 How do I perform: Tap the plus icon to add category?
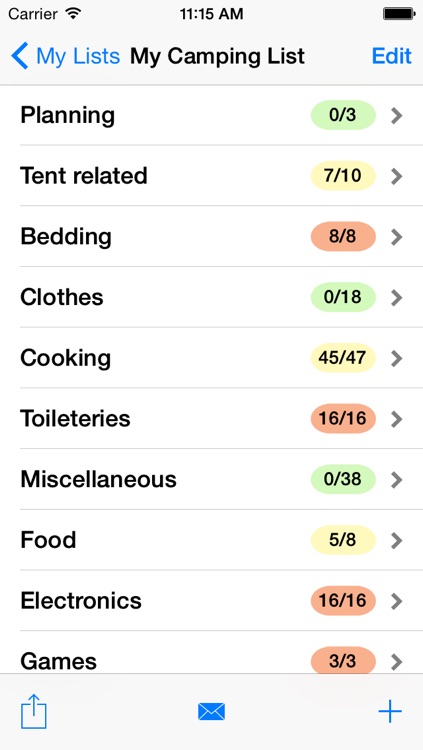point(390,712)
